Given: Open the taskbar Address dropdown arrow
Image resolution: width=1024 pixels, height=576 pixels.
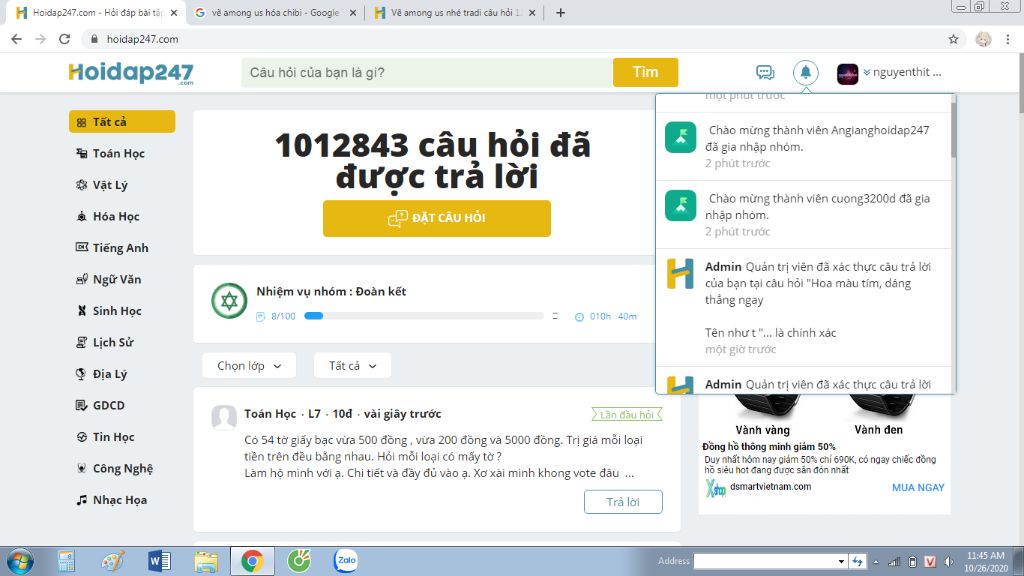Looking at the screenshot, I should tap(841, 561).
